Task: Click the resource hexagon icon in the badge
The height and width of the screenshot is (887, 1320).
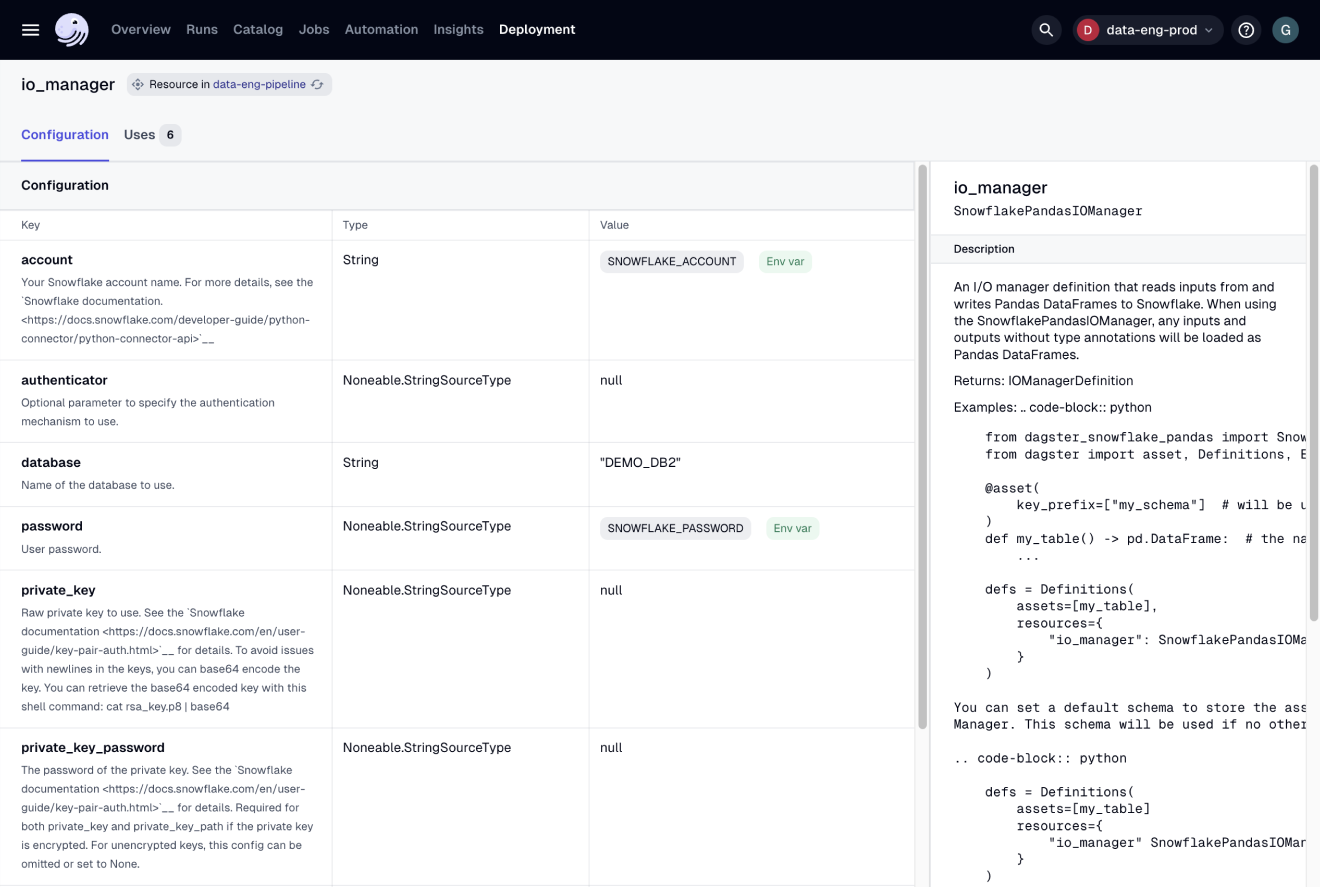Action: click(x=137, y=84)
